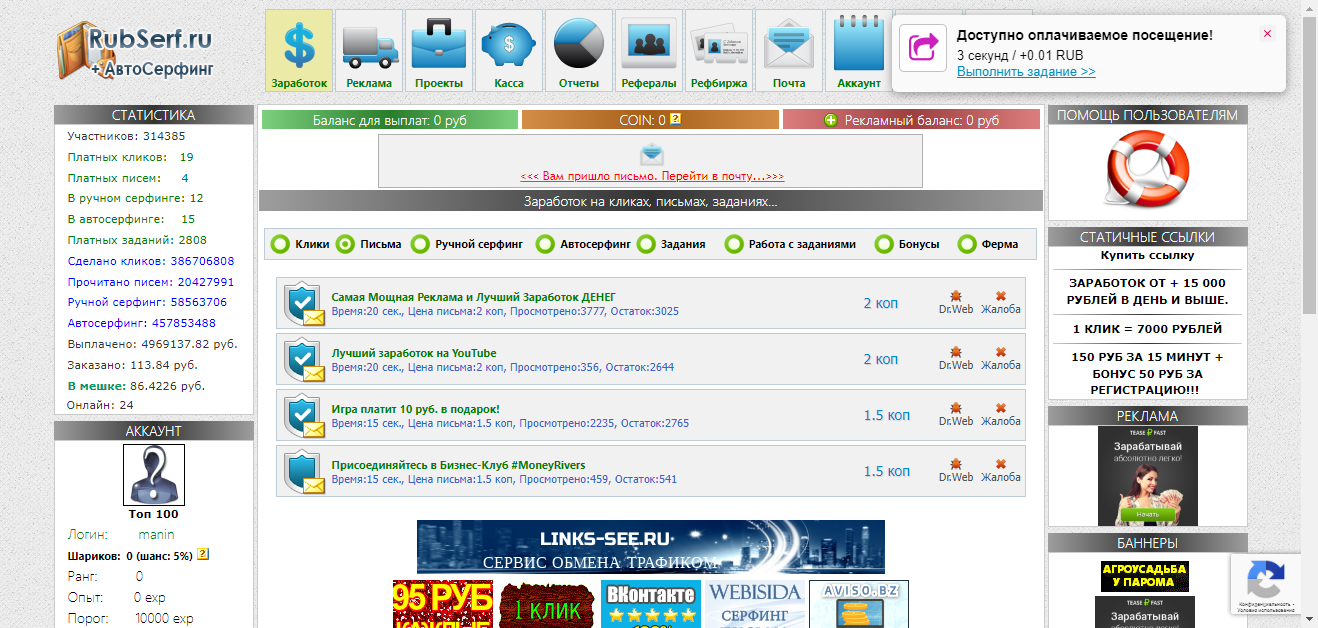Open static link 150 руб за 15 минут
This screenshot has width=1318, height=628.
click(x=1147, y=372)
